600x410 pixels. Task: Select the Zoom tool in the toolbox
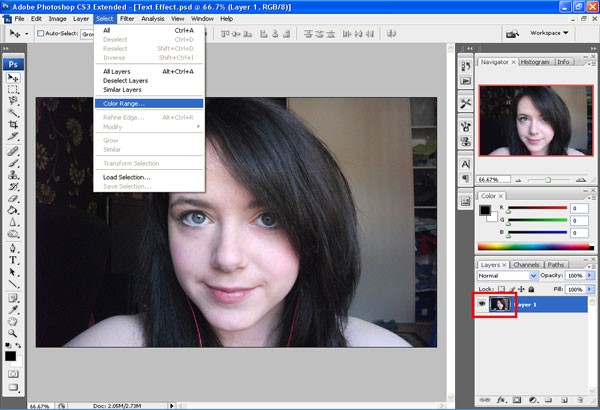tap(13, 333)
